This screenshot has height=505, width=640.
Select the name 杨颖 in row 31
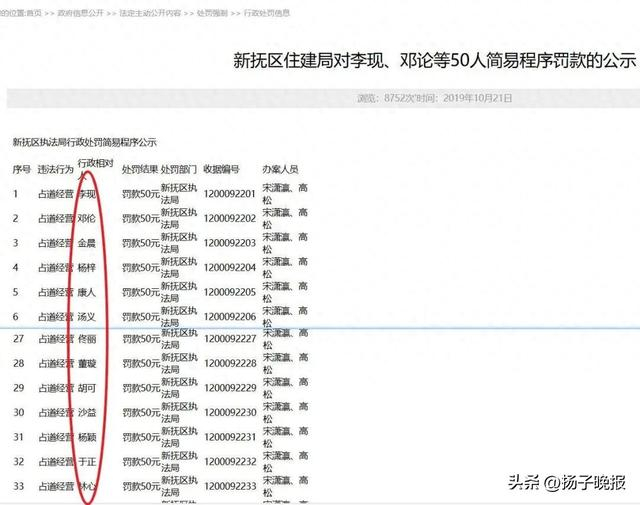tap(87, 437)
